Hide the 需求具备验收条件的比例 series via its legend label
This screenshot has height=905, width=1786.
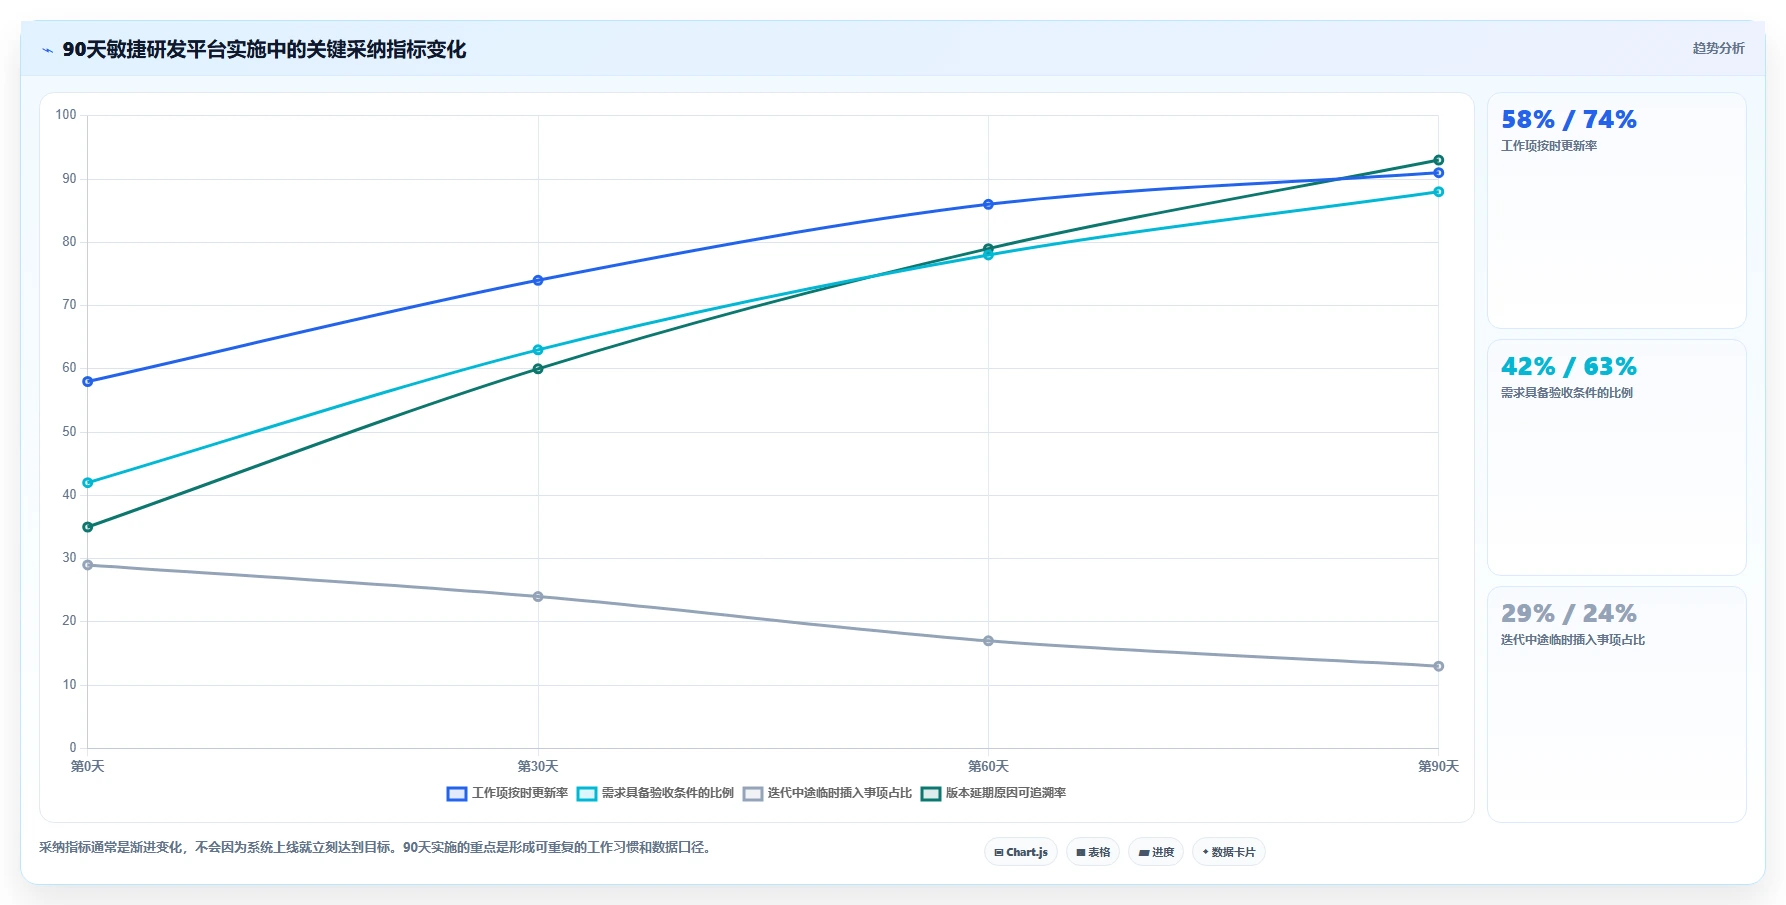[668, 793]
